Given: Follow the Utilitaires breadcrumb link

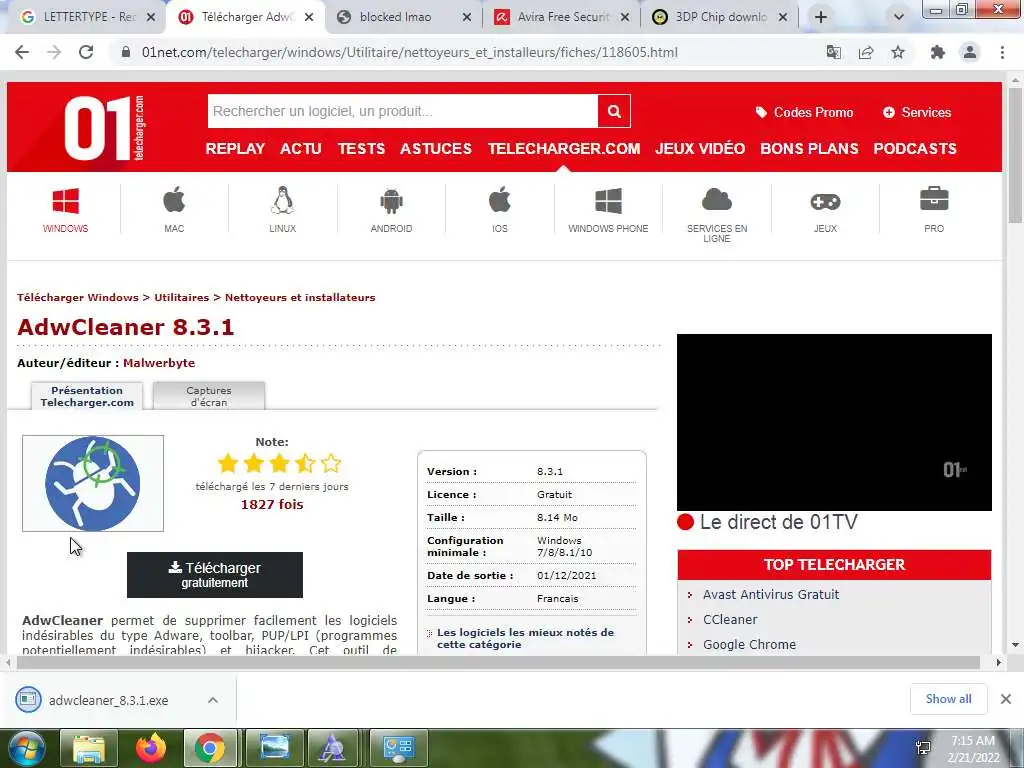Looking at the screenshot, I should click(x=182, y=297).
